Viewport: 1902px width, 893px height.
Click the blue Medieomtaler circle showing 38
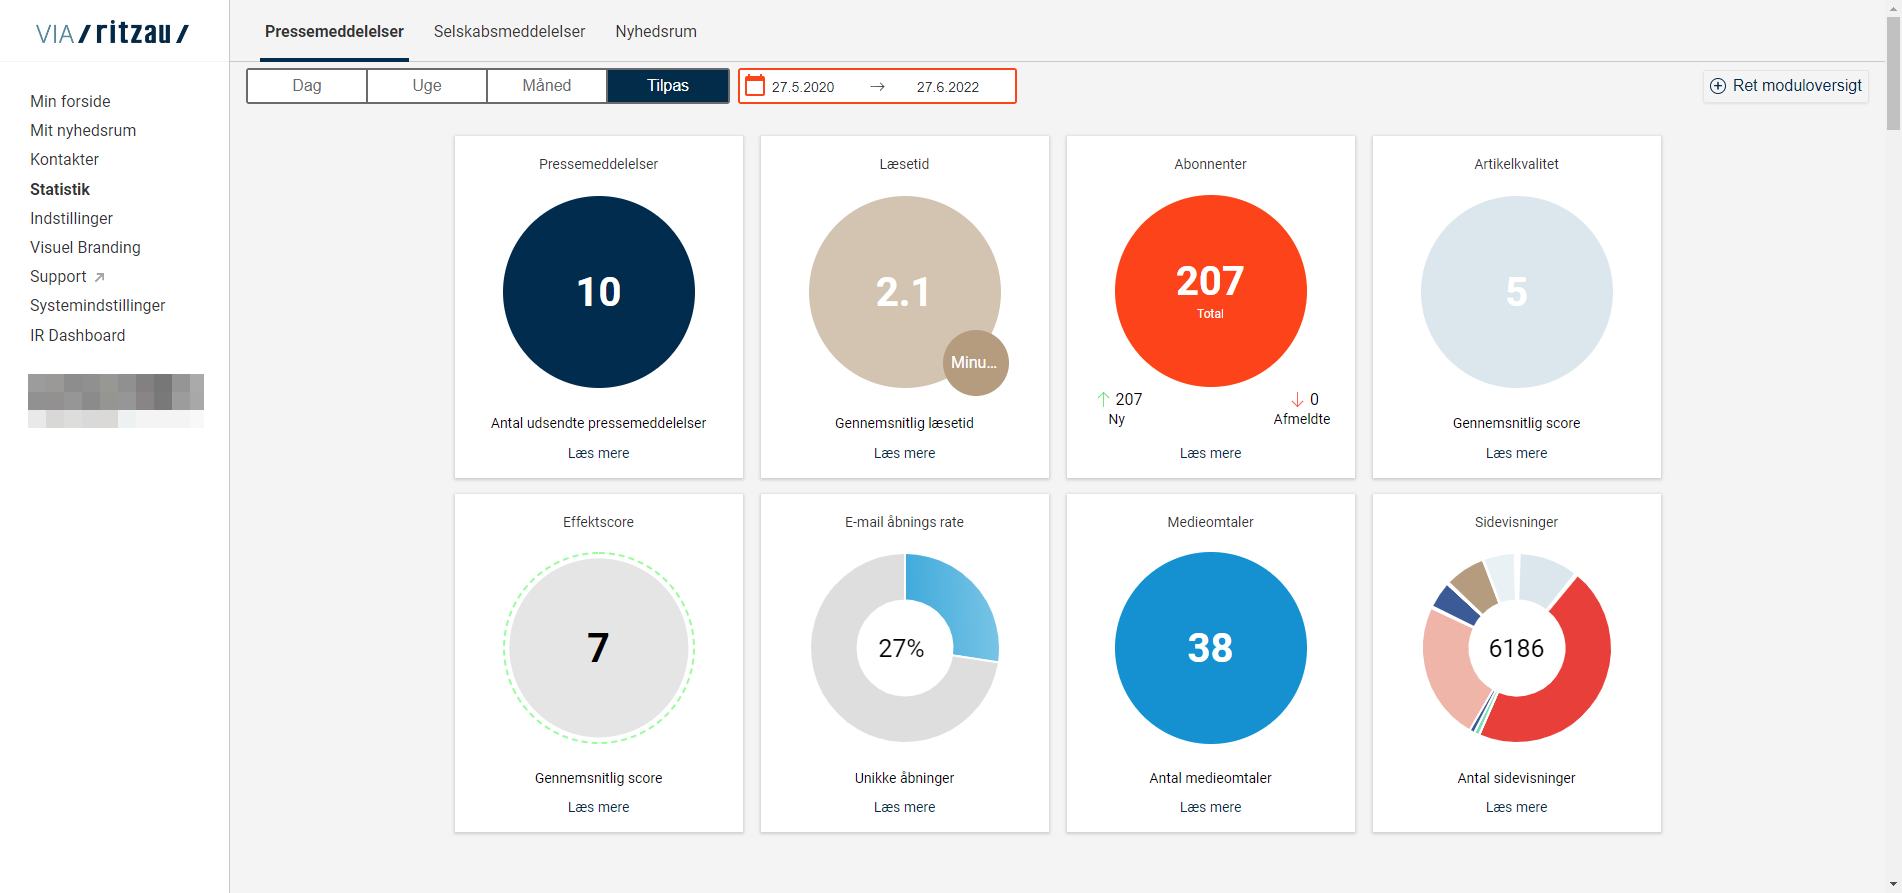click(x=1210, y=648)
